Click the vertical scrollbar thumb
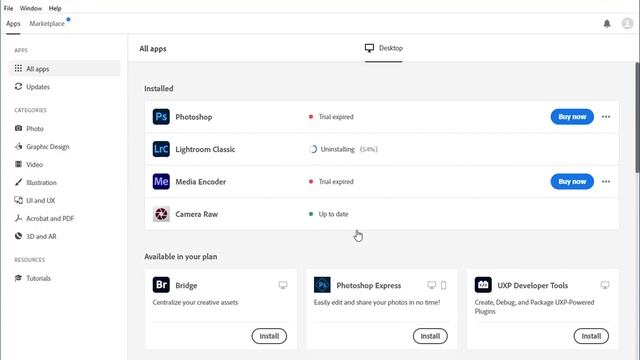Image resolution: width=640 pixels, height=360 pixels. pyautogui.click(x=637, y=118)
